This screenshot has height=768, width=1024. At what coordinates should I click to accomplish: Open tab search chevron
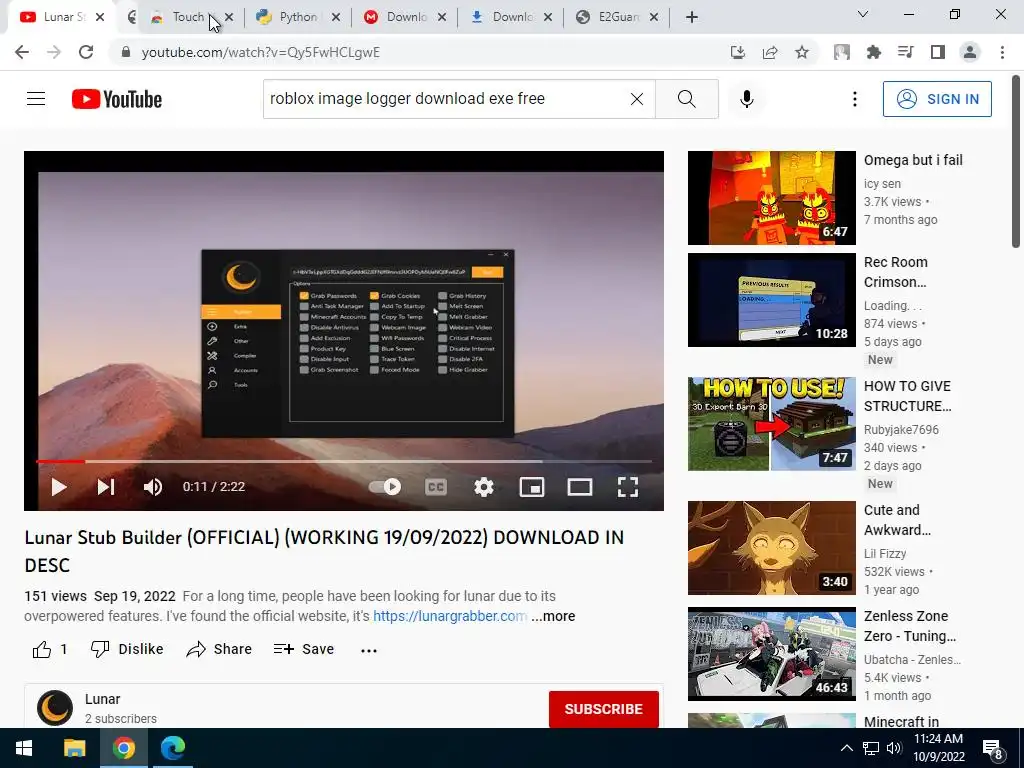[x=863, y=14]
